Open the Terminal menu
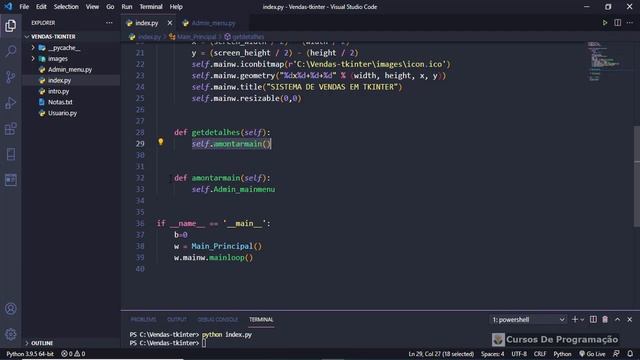Screen dimensions: 640x360 pyautogui.click(x=151, y=7)
